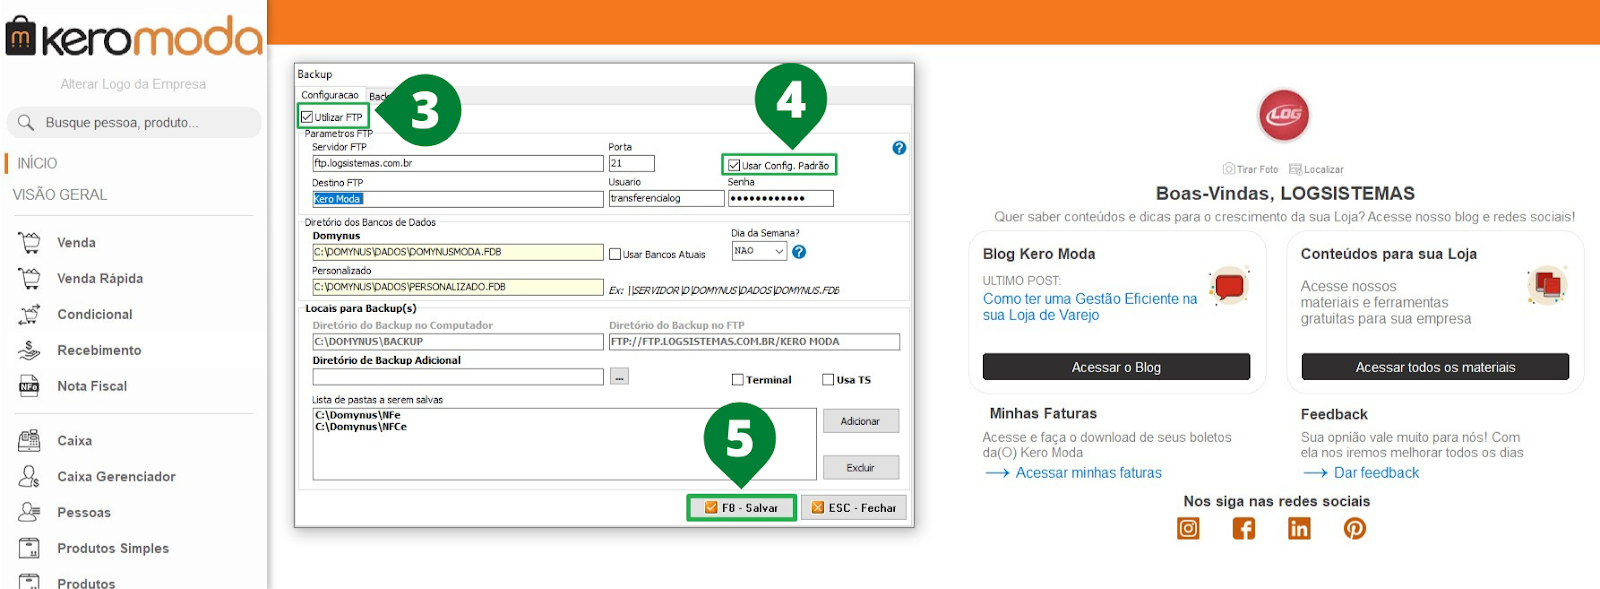
Task: Click the Condicional cart icon
Action: pos(30,314)
